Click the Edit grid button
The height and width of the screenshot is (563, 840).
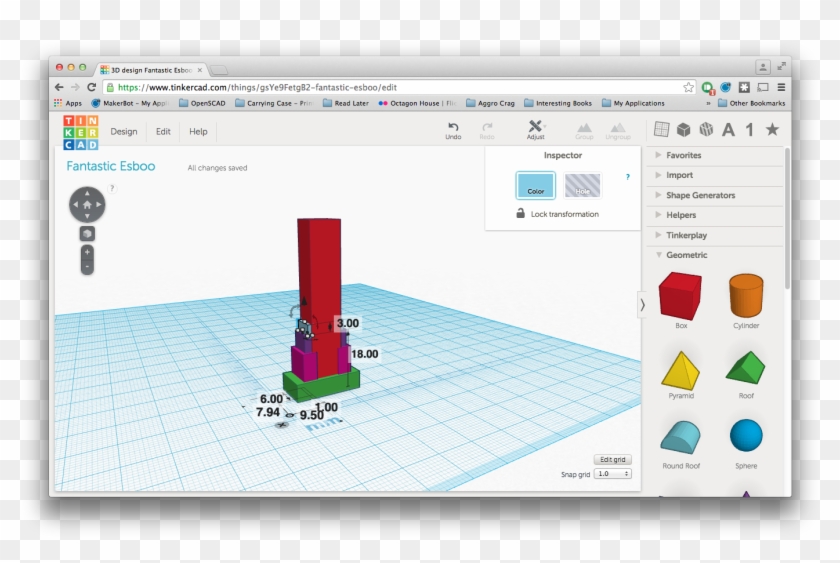coord(612,460)
